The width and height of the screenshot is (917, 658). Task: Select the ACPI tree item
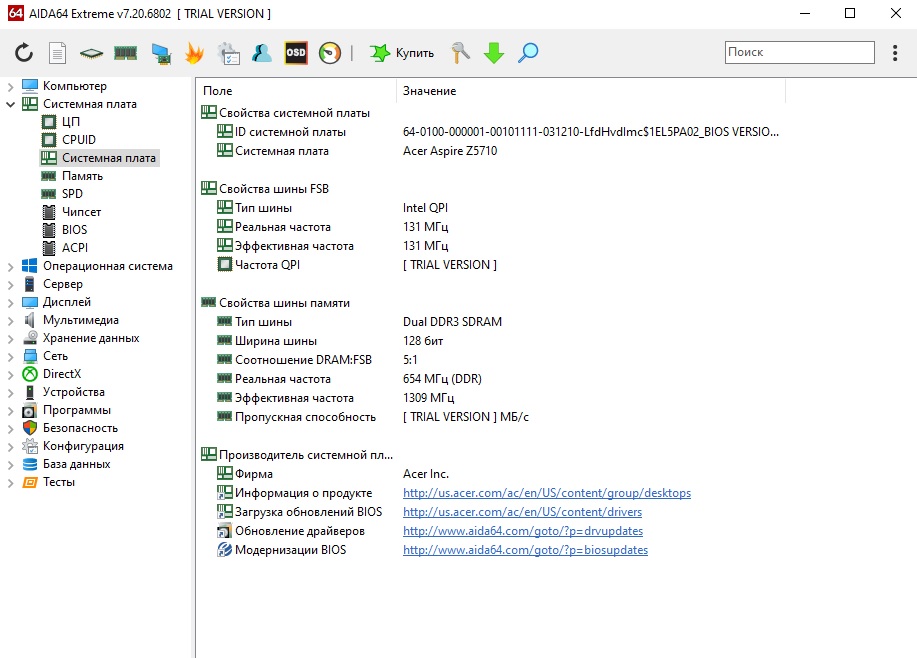click(75, 248)
